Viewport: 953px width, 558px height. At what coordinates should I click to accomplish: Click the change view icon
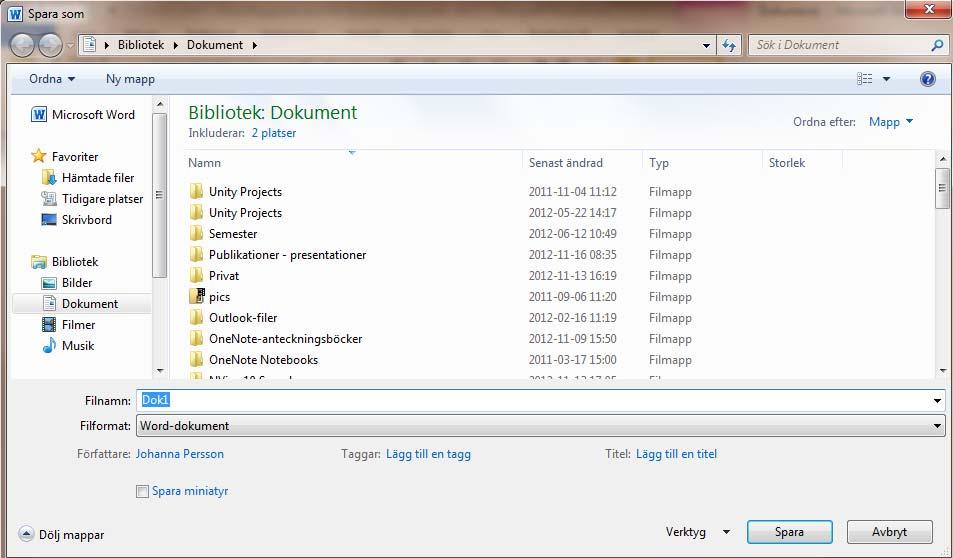(x=864, y=79)
